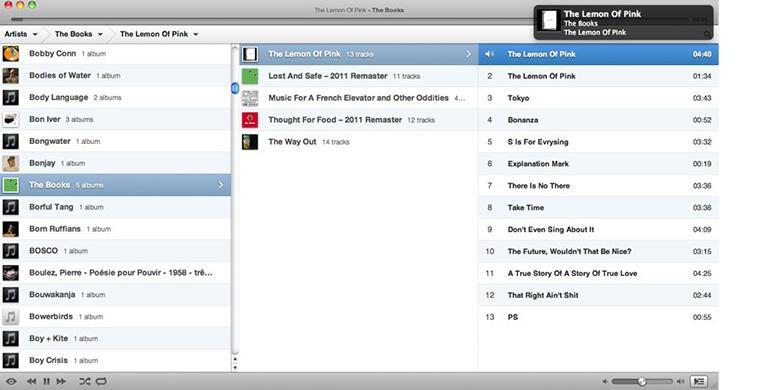
Task: Play track 3 Tokyo
Action: tap(598, 98)
